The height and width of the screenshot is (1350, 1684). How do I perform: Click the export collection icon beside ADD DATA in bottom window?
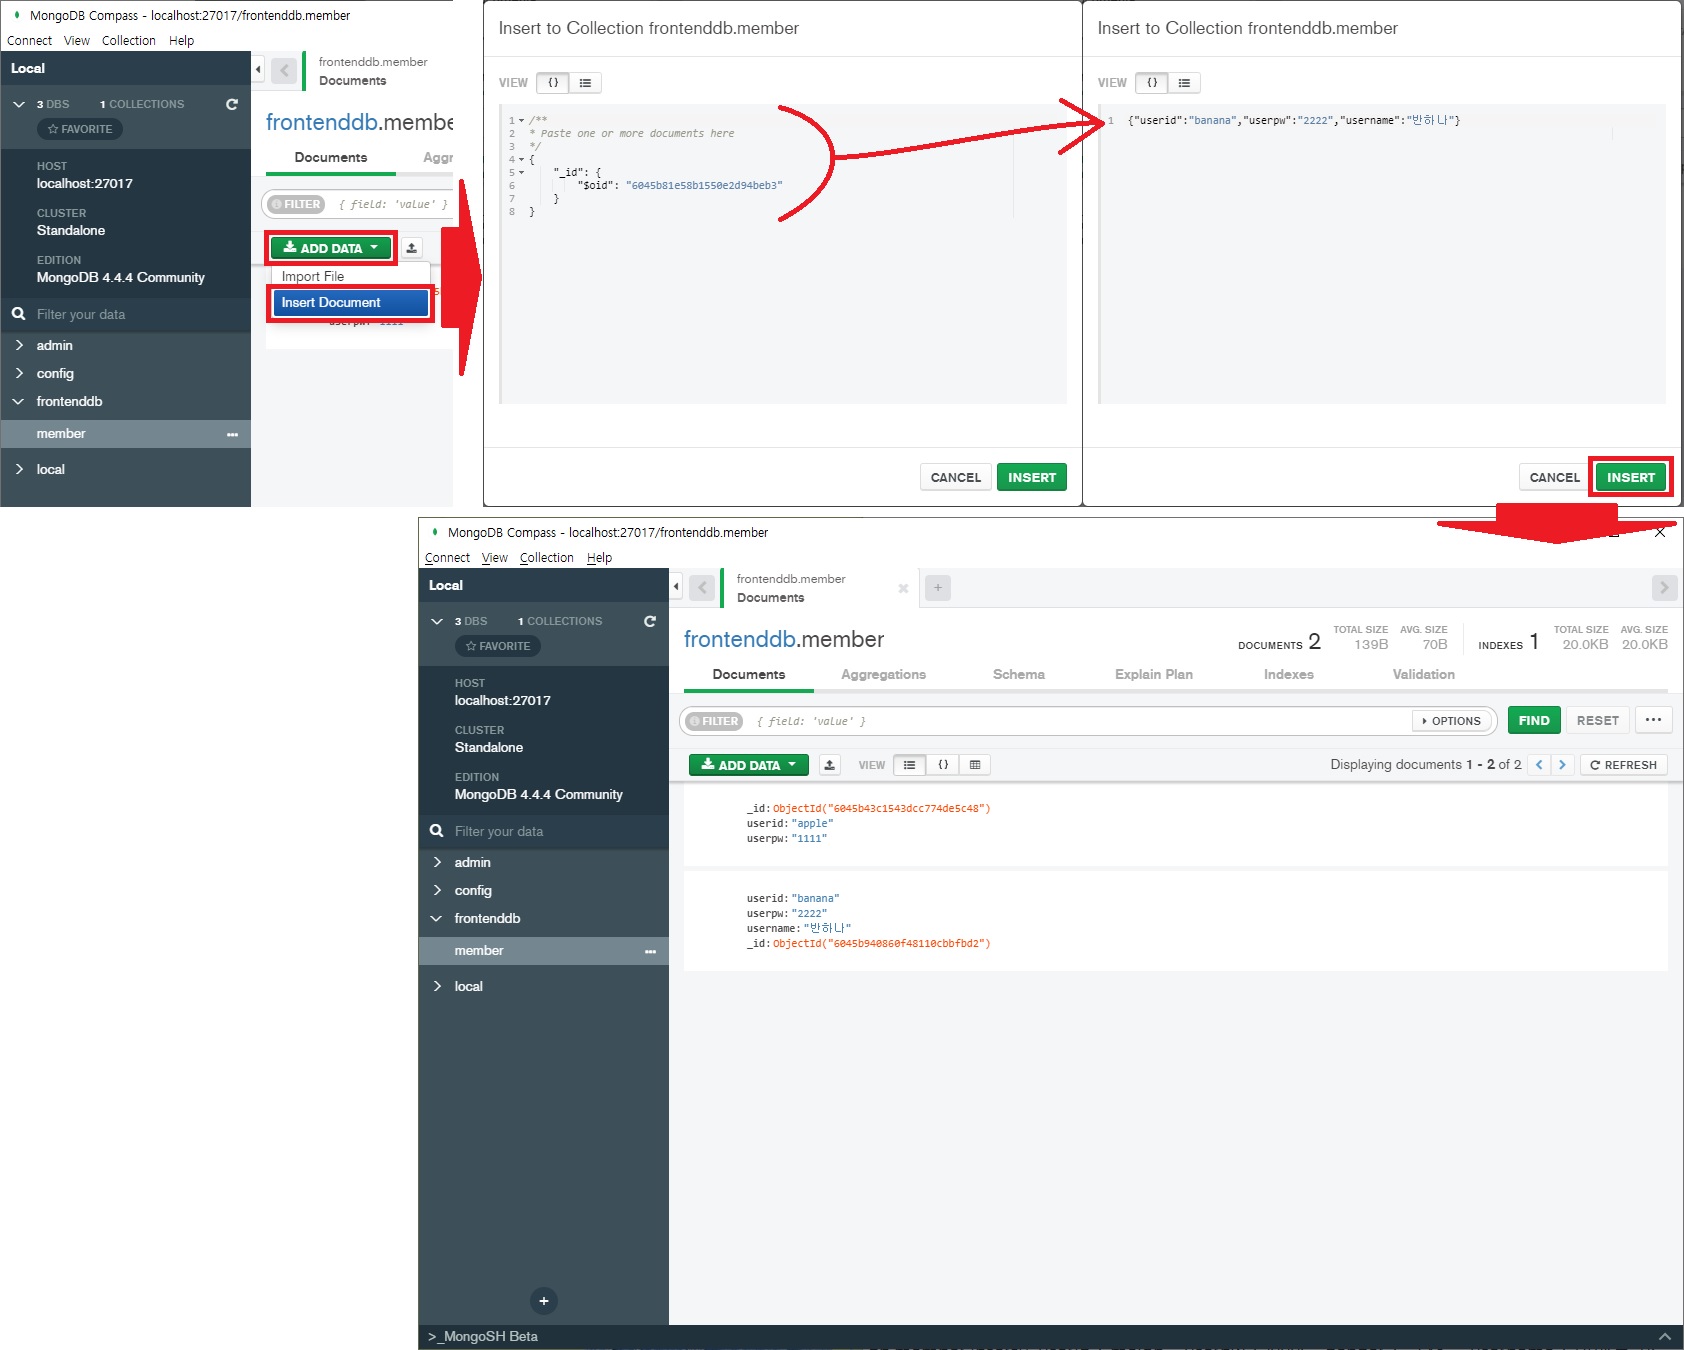pos(829,765)
